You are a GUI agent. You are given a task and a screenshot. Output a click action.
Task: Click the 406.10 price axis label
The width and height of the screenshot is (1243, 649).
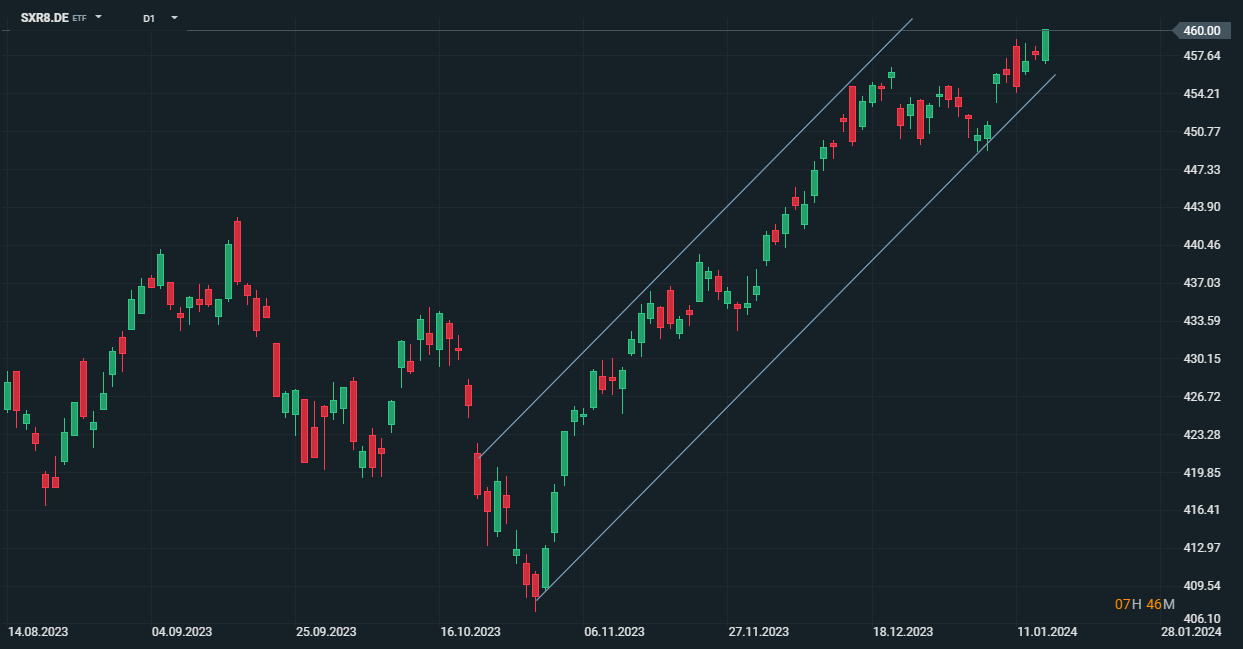pyautogui.click(x=1202, y=619)
